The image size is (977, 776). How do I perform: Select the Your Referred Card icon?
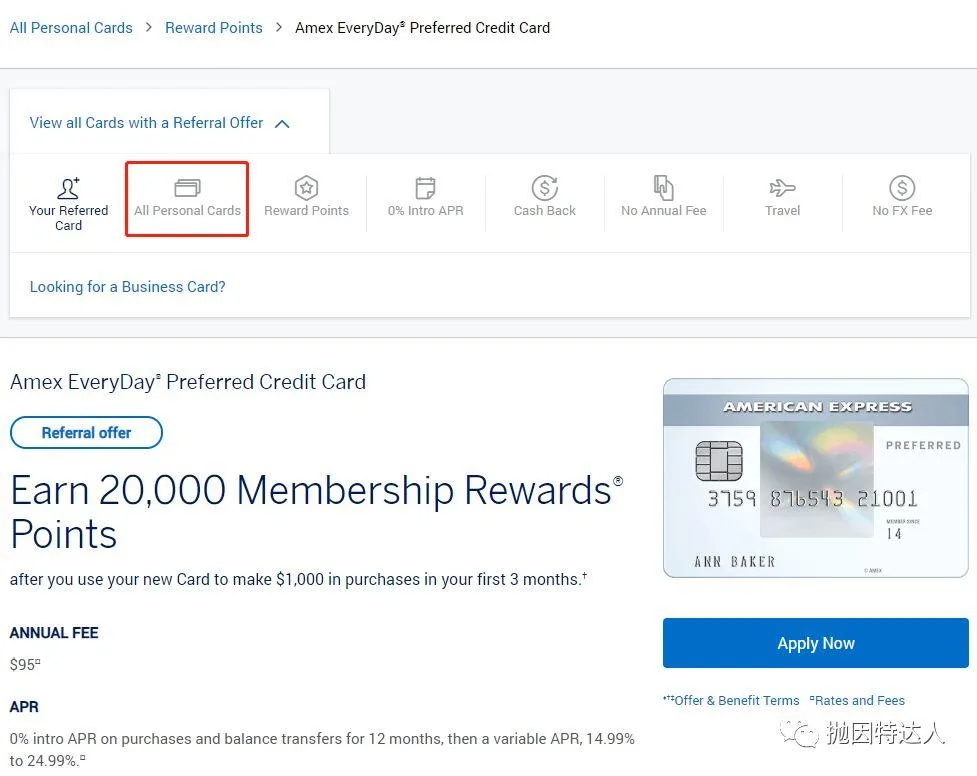[67, 188]
